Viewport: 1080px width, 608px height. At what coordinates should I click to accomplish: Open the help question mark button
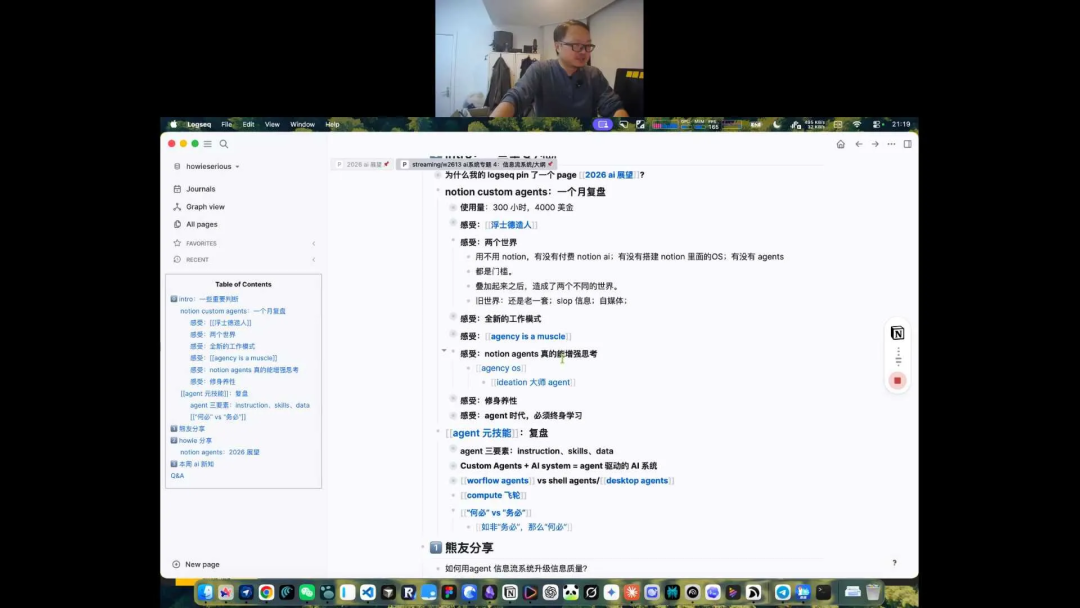click(x=895, y=563)
